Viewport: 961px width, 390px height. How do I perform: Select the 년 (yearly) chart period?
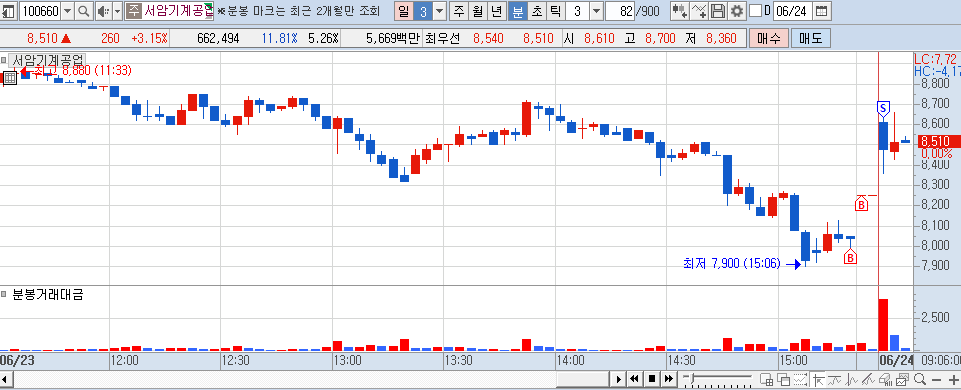pyautogui.click(x=498, y=11)
